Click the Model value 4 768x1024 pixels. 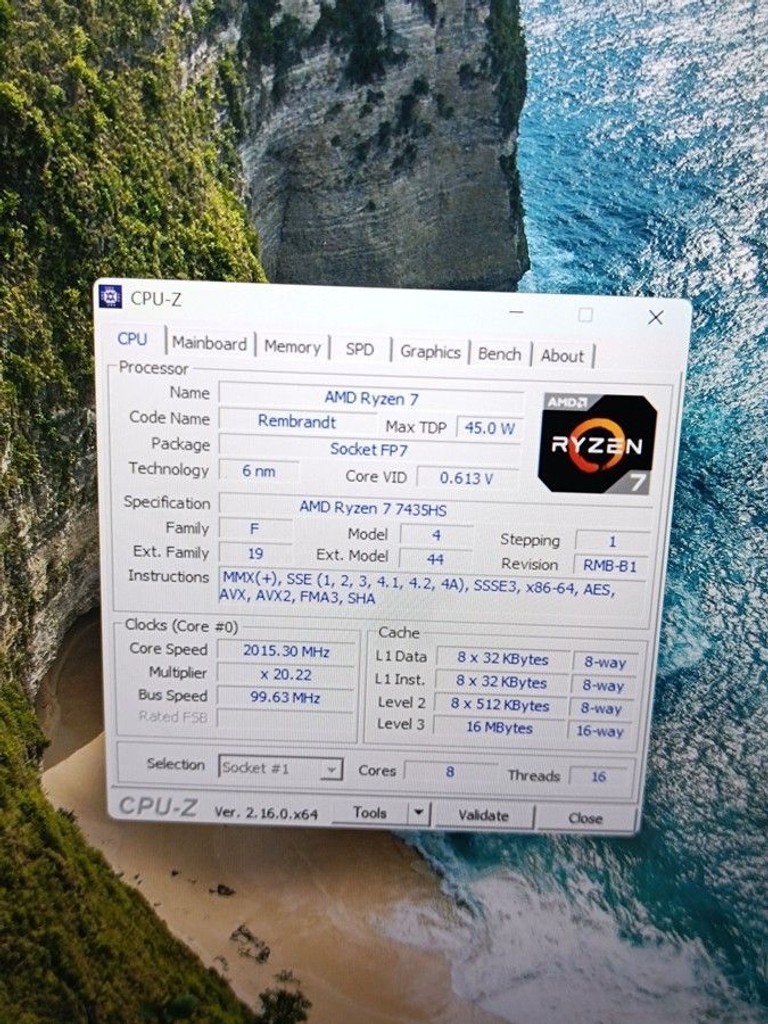tap(436, 536)
